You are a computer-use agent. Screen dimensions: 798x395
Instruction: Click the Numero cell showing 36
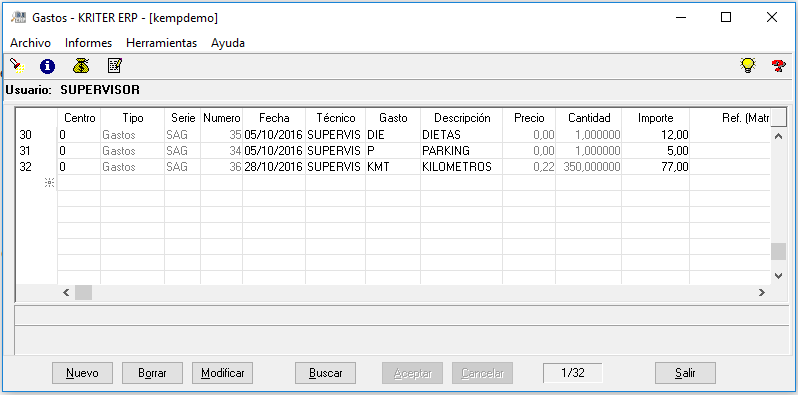221,166
